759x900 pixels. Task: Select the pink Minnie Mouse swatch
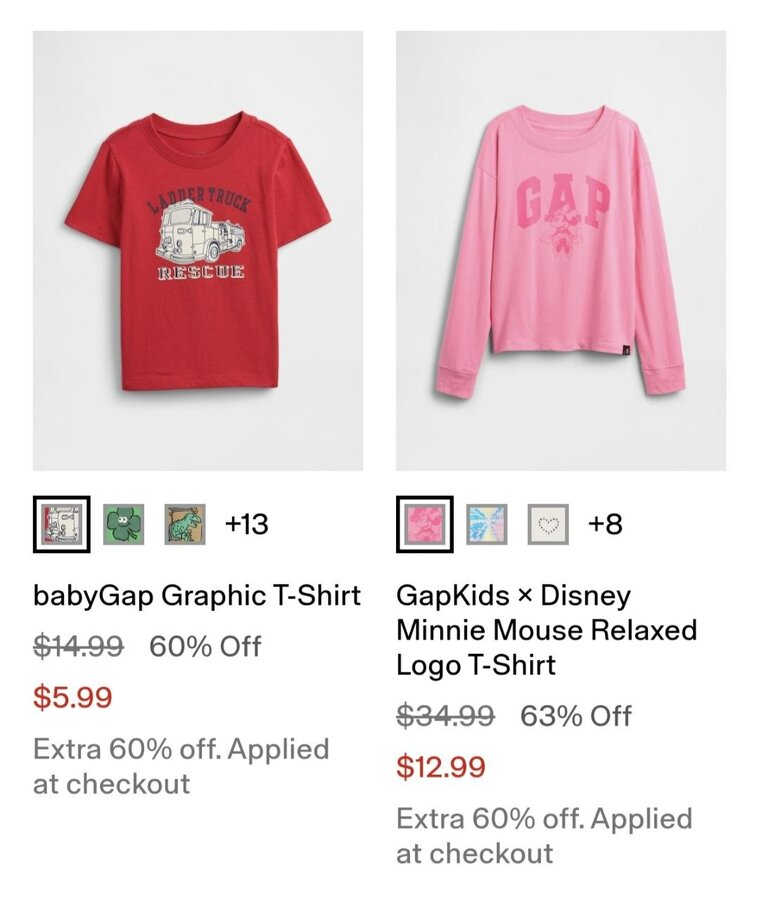coord(424,523)
